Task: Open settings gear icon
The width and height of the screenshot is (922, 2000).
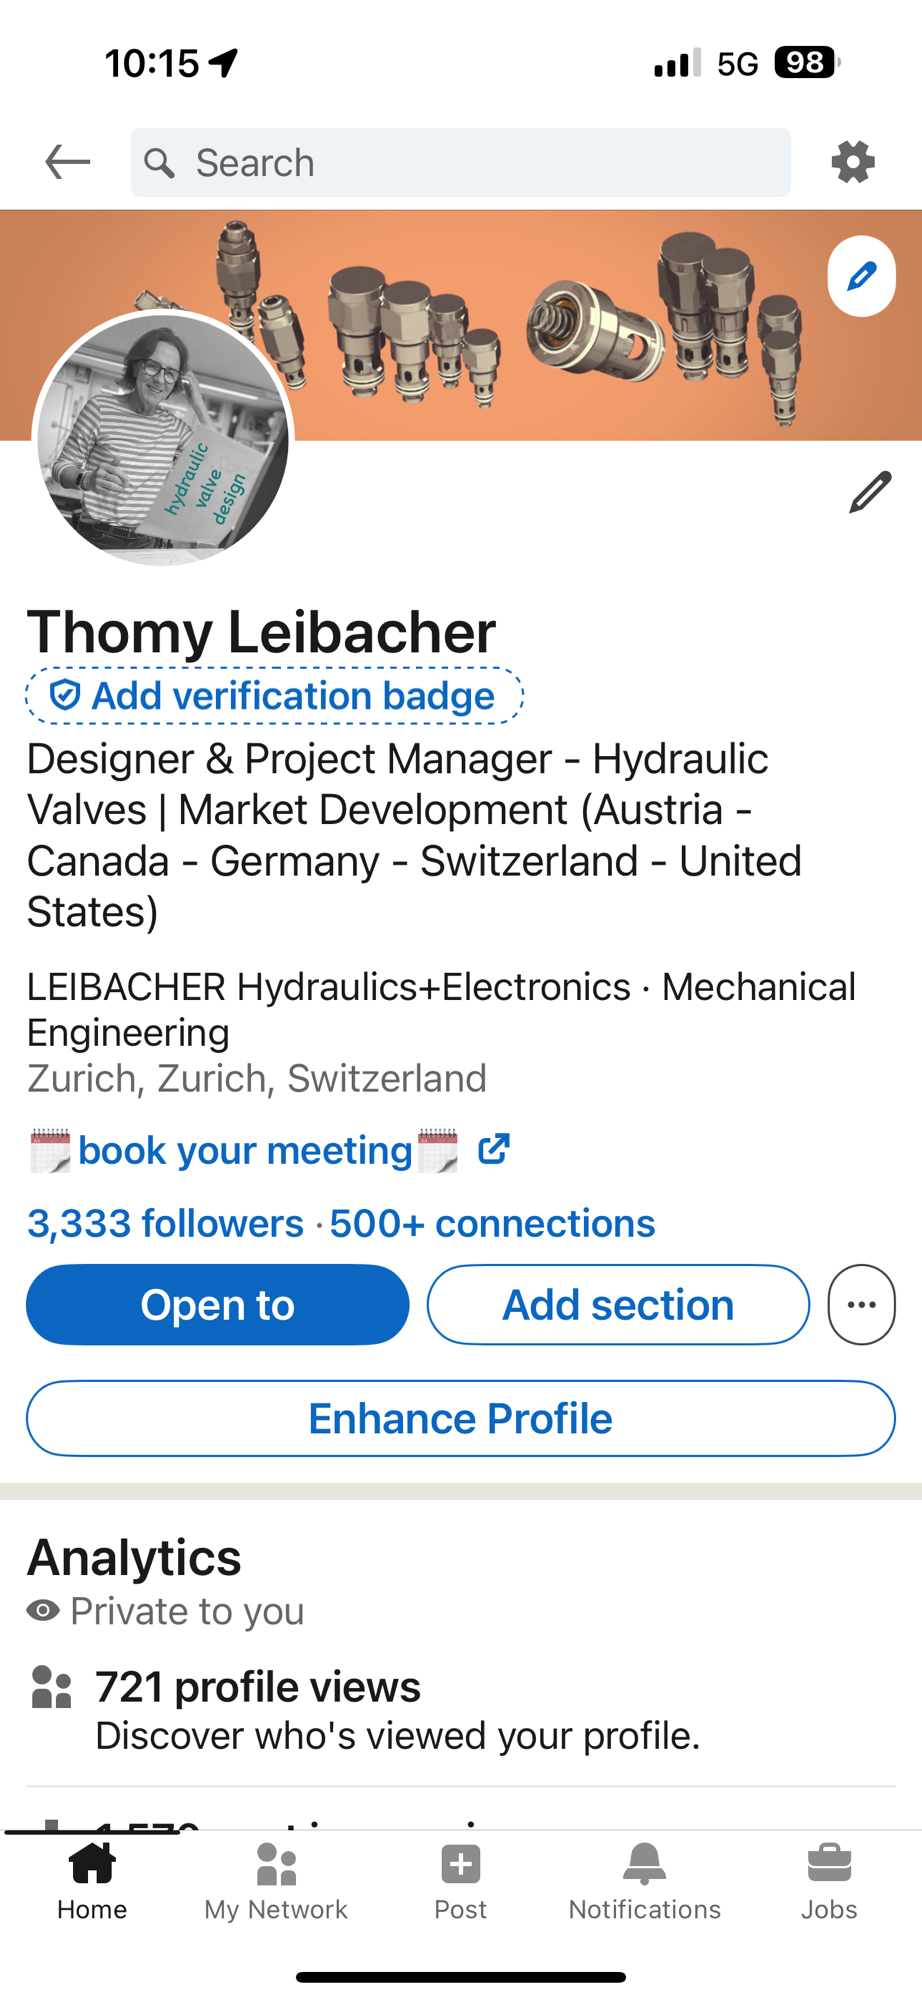Action: [x=853, y=162]
